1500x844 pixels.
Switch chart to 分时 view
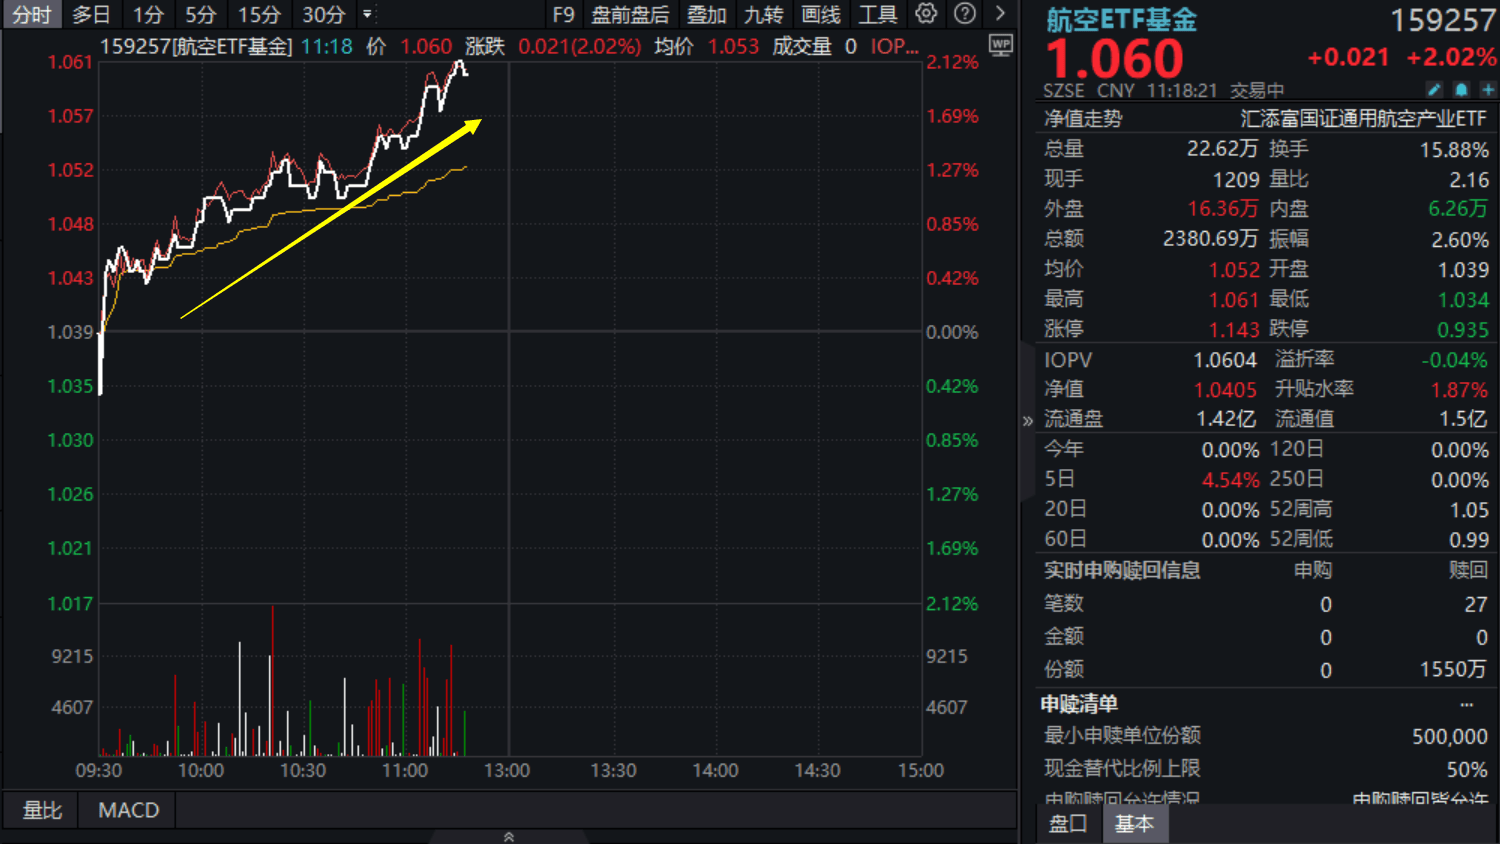31,15
